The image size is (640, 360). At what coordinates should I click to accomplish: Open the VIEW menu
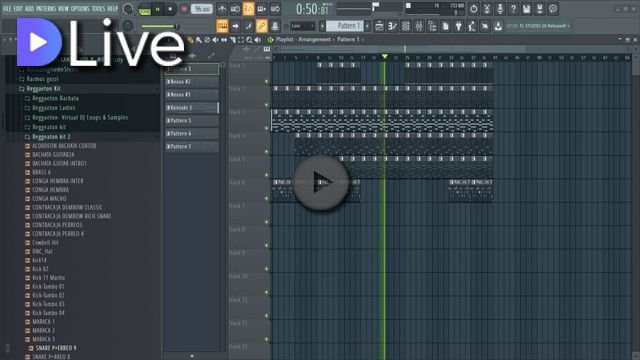(x=63, y=9)
